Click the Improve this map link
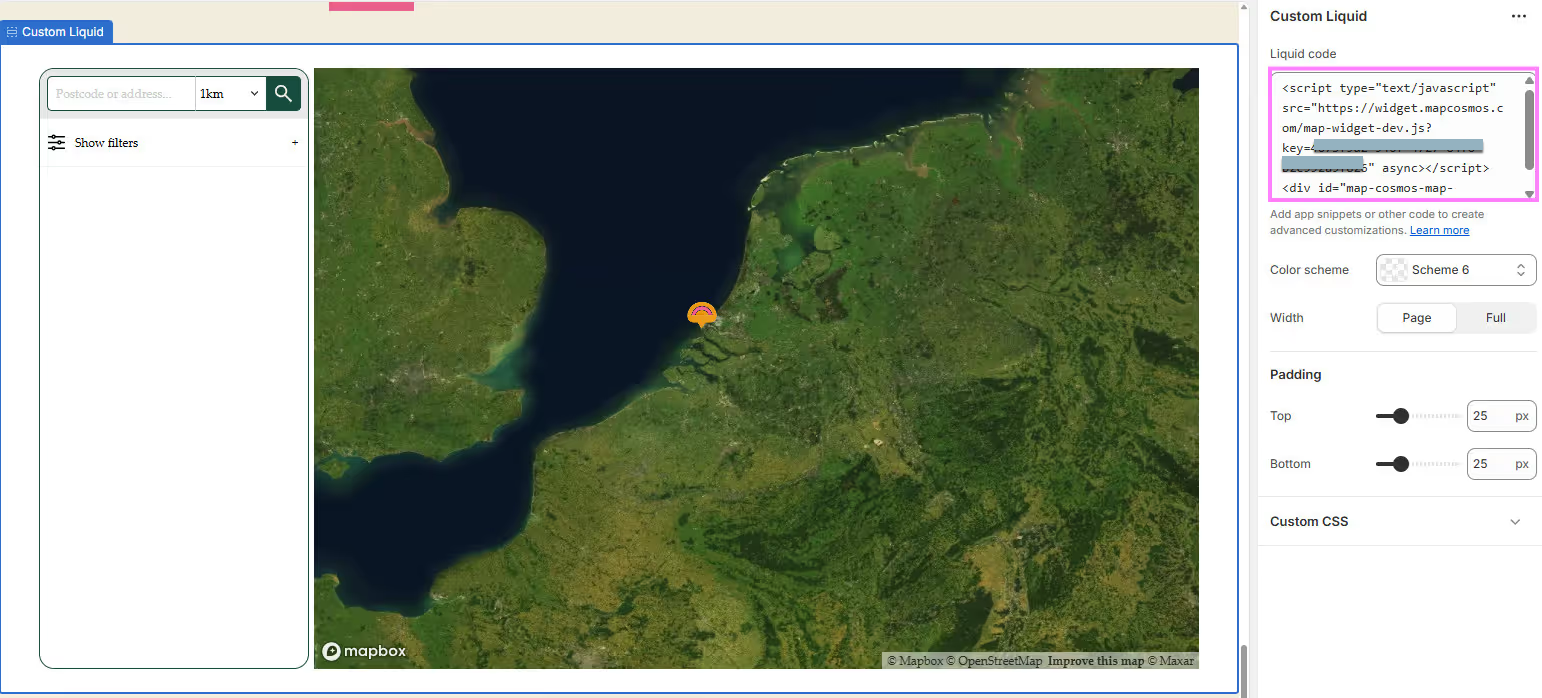 (1095, 661)
